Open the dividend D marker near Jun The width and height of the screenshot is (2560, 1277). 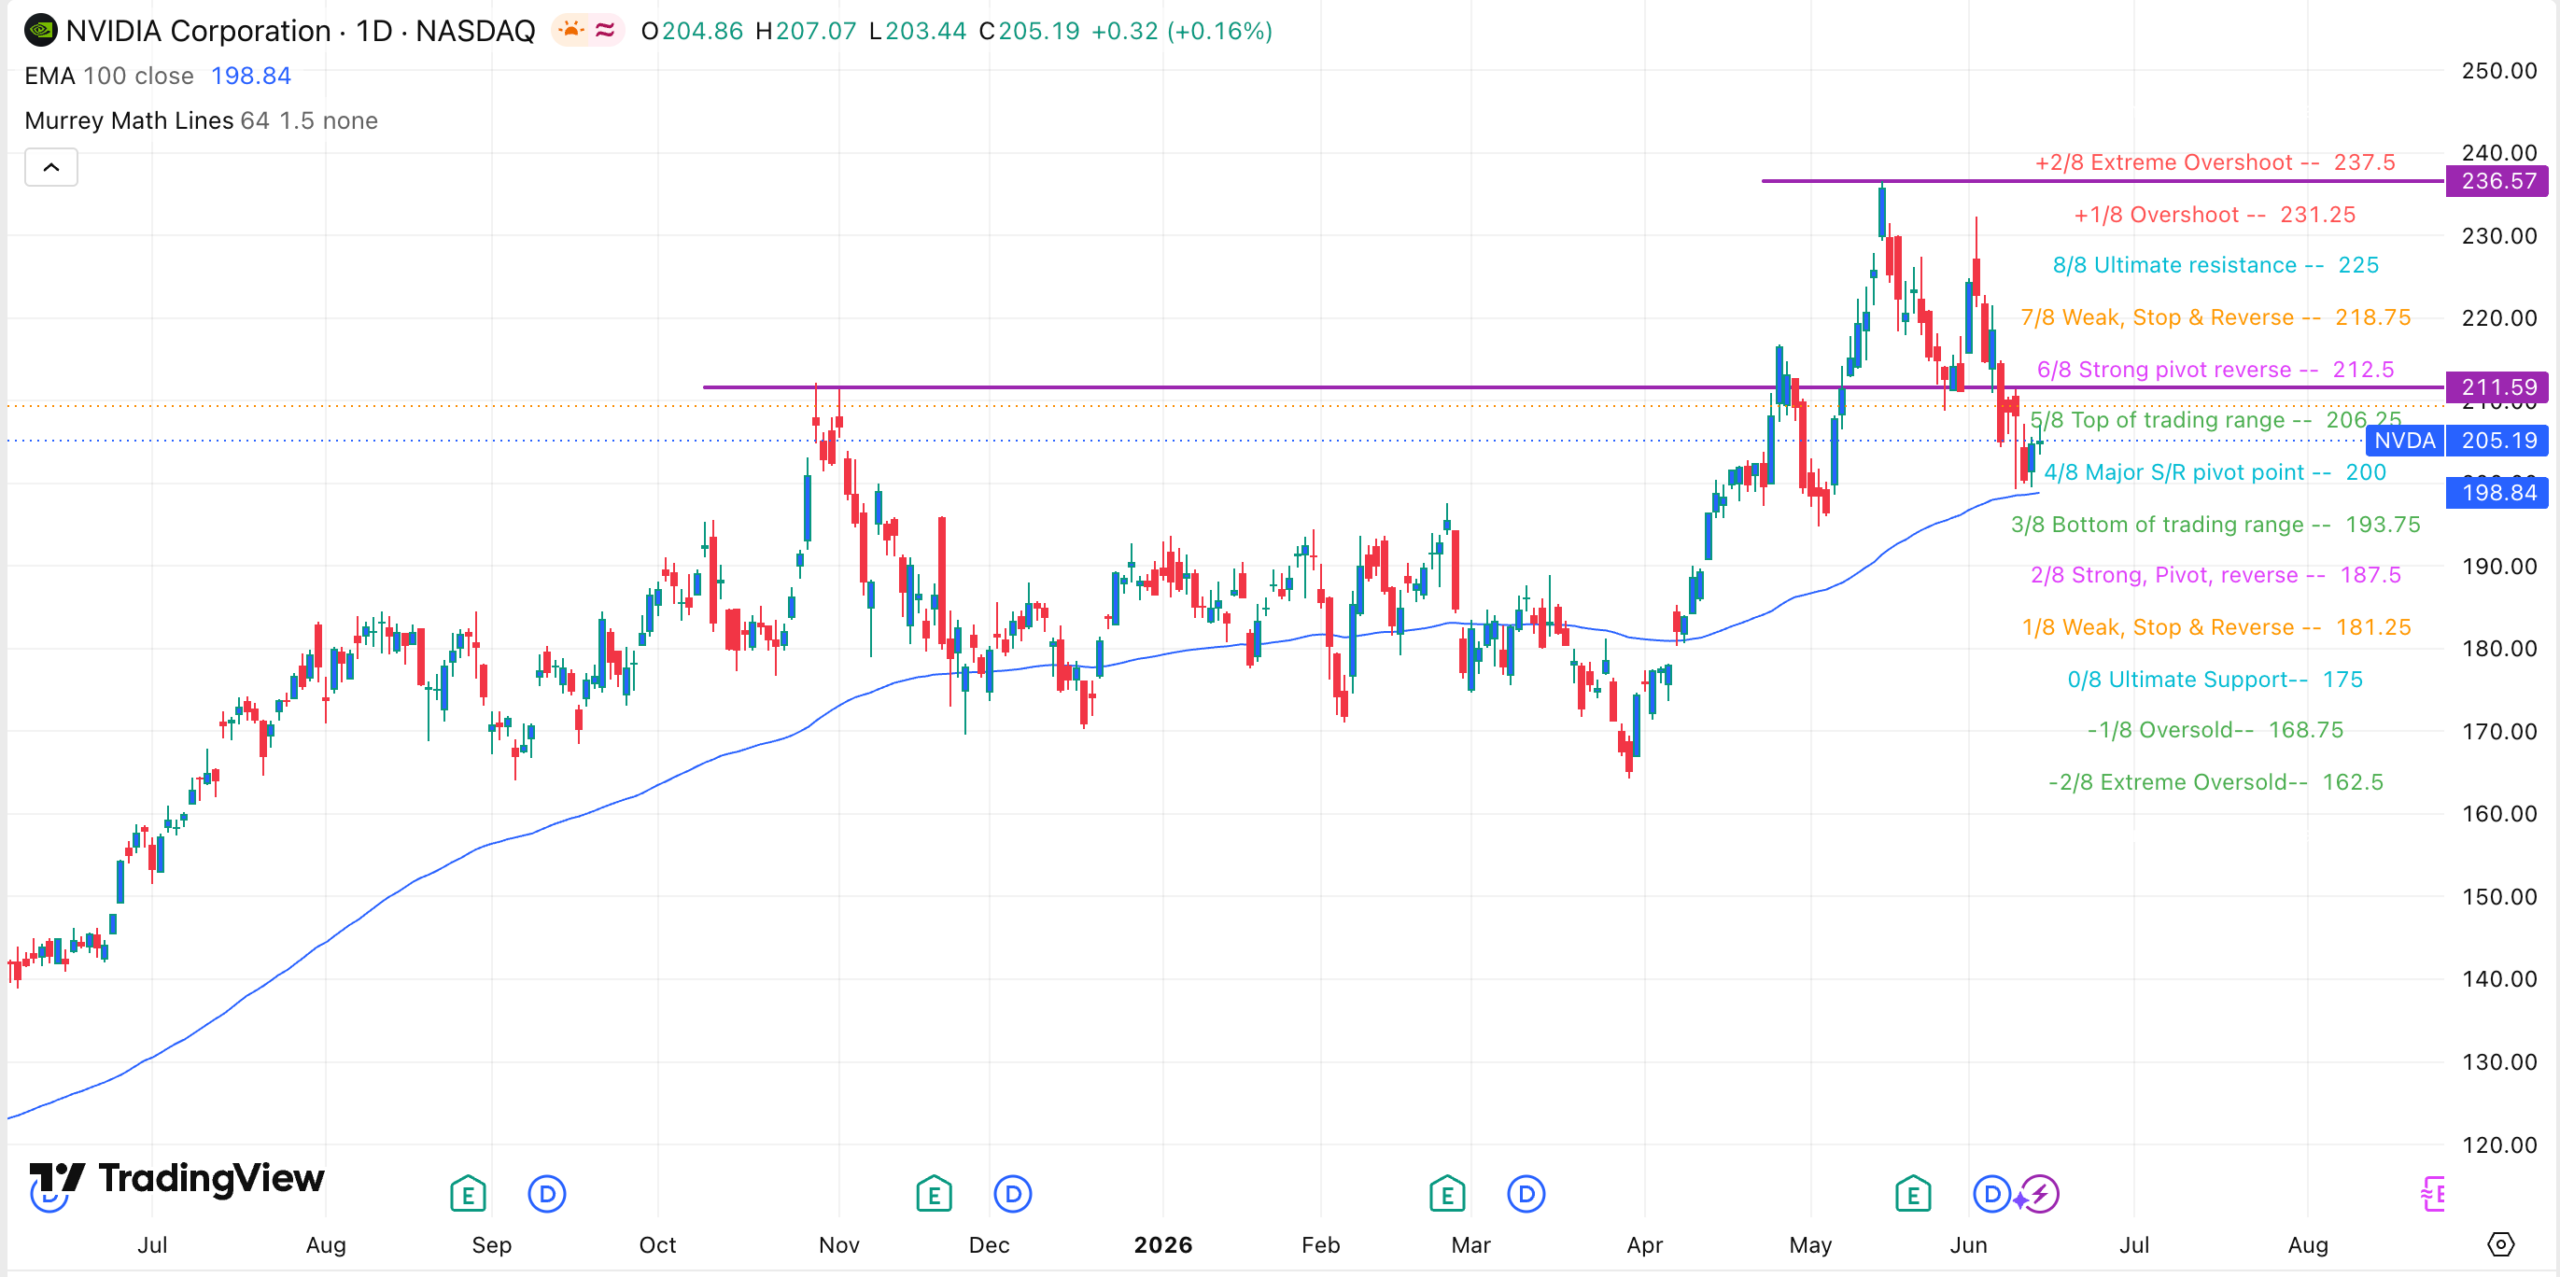[x=1992, y=1194]
